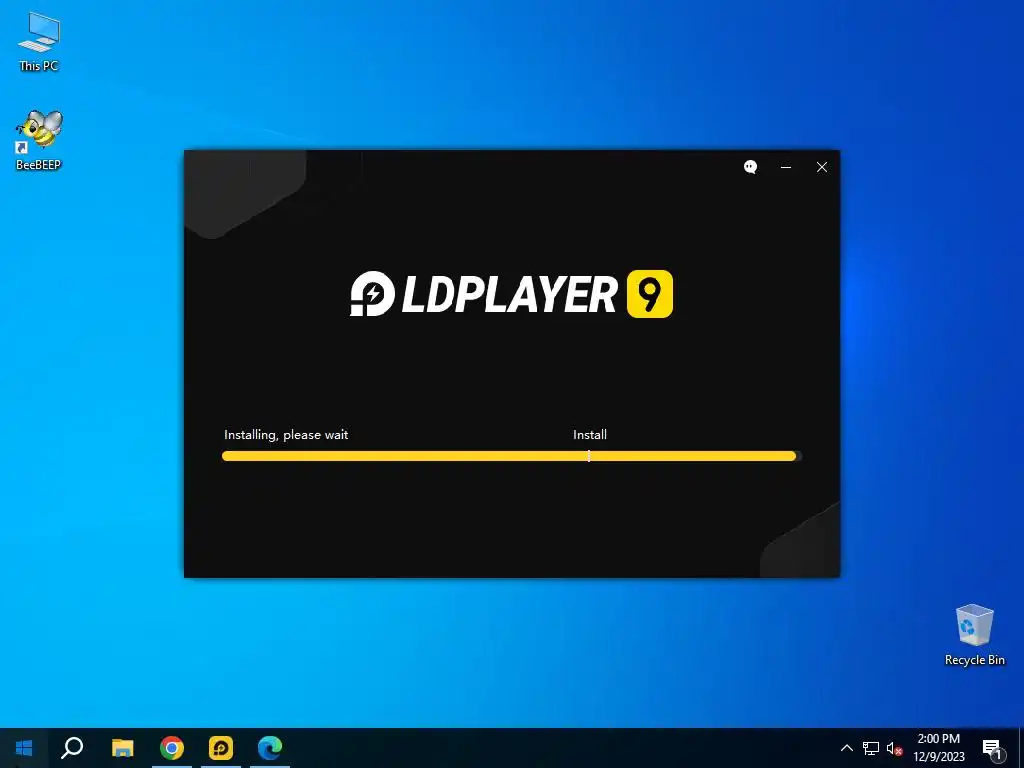Screen dimensions: 1024x768
Task: Open the Action Center notifications icon
Action: (992, 748)
